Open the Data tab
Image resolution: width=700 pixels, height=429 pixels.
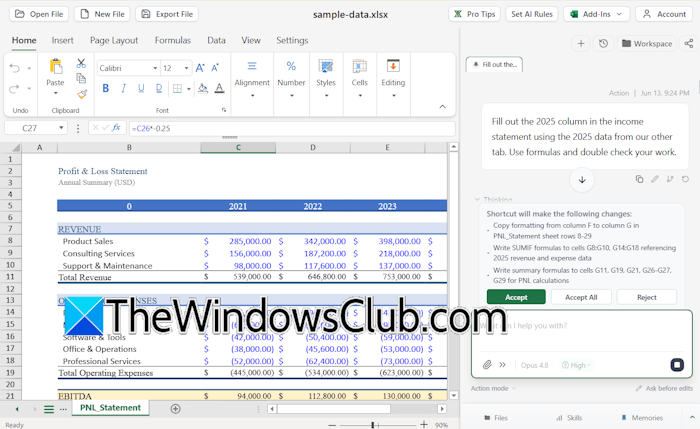click(x=217, y=40)
